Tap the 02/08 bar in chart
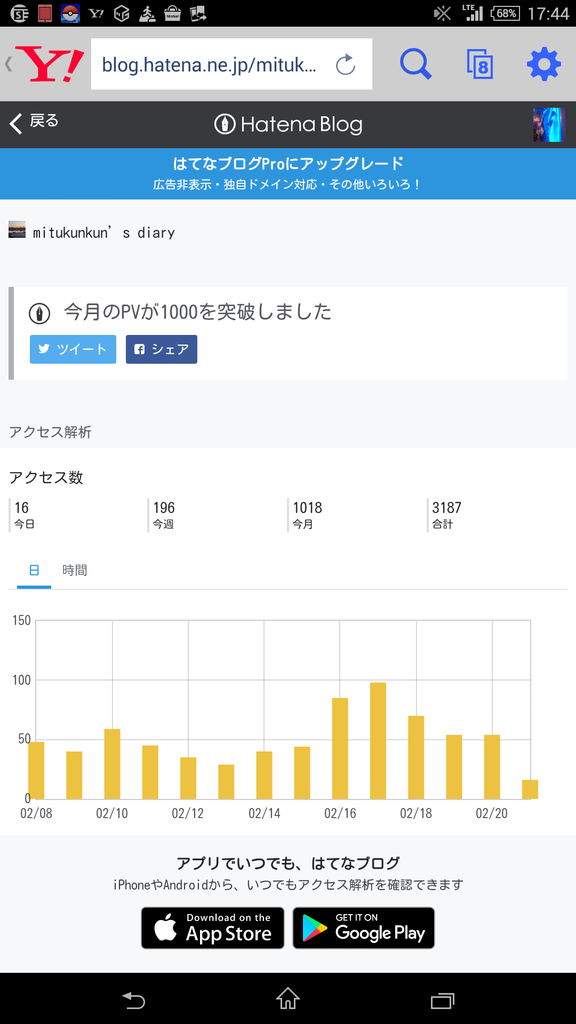576x1024 pixels. point(36,771)
